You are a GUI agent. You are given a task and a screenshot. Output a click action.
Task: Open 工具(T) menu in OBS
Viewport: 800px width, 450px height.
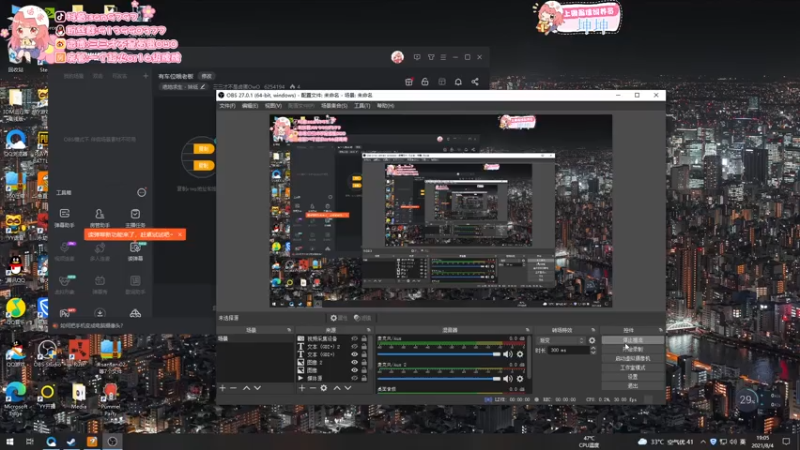pyautogui.click(x=362, y=106)
